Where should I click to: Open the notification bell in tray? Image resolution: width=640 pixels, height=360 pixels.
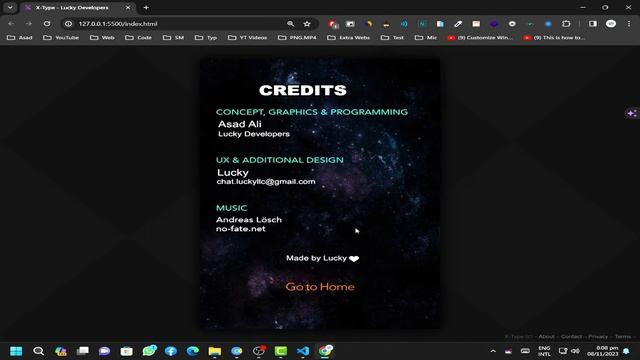[x=626, y=351]
